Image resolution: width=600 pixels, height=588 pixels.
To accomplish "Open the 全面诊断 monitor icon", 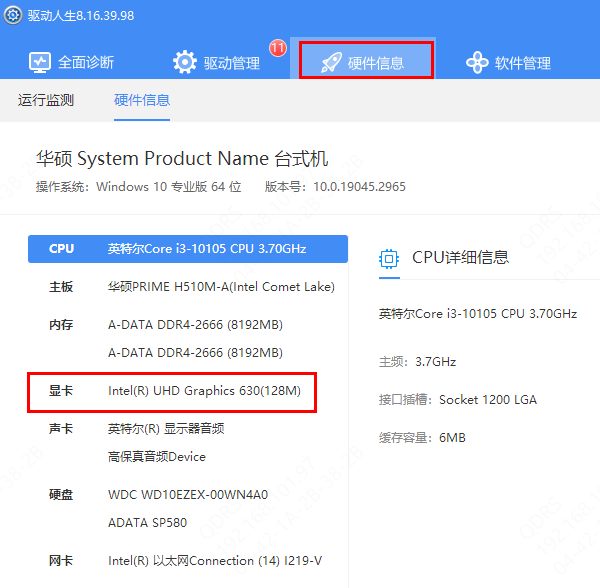I will 40,62.
